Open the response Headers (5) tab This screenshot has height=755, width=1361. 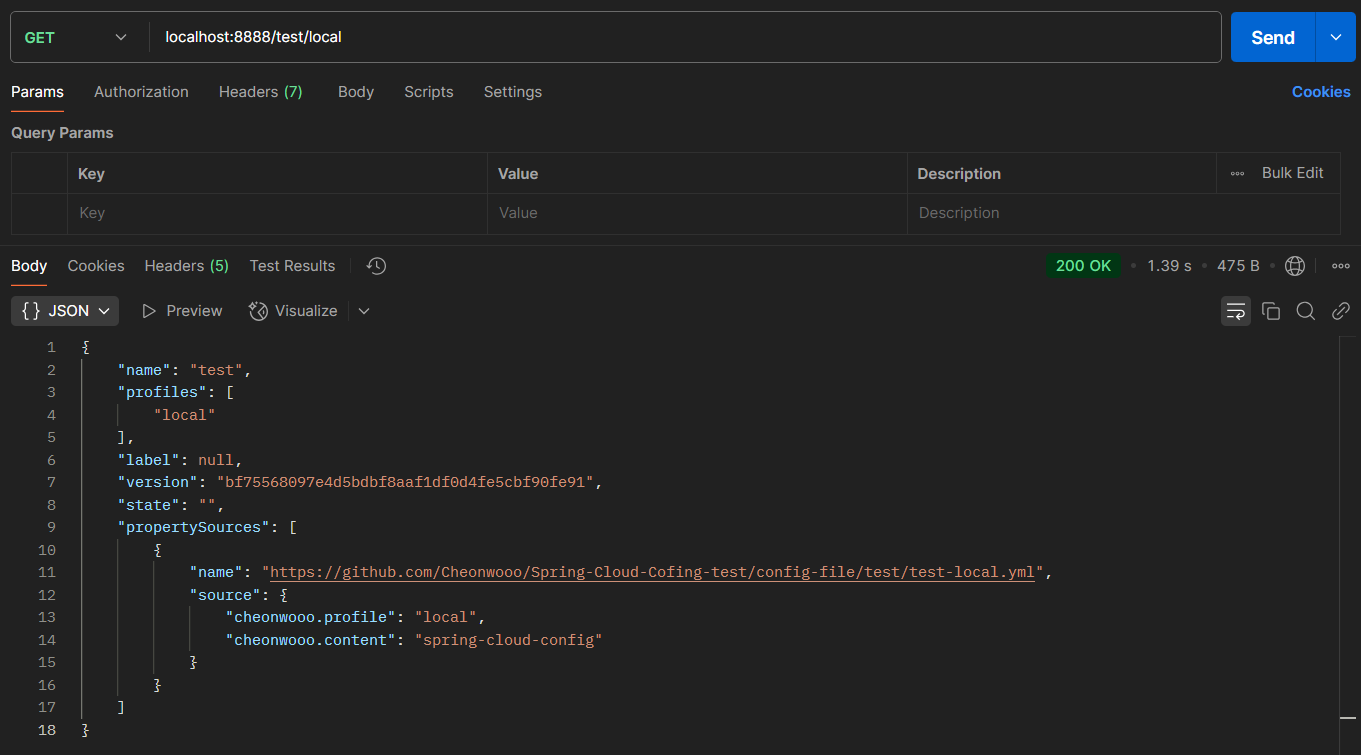coord(187,266)
